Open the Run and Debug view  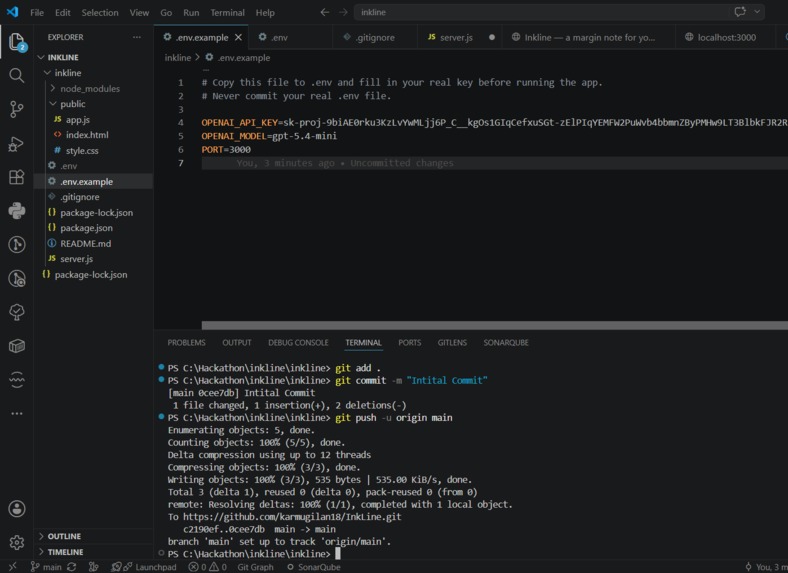[x=17, y=144]
